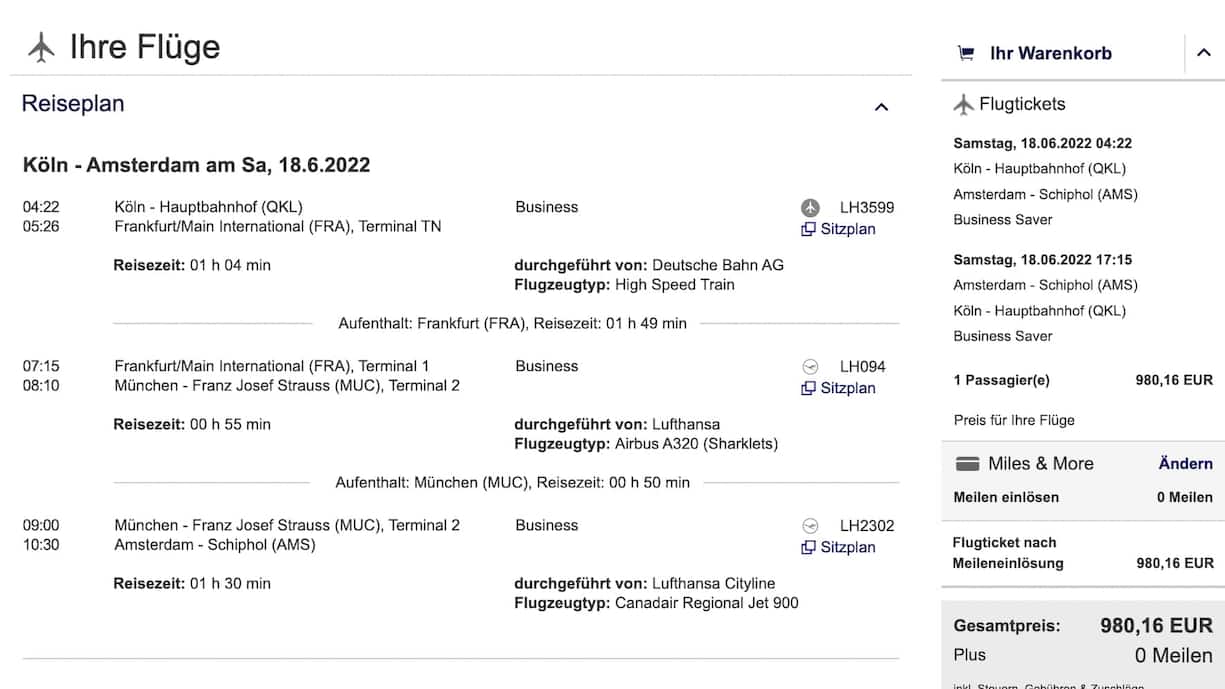1225x689 pixels.
Task: Click the flight number LH3599
Action: 866,208
